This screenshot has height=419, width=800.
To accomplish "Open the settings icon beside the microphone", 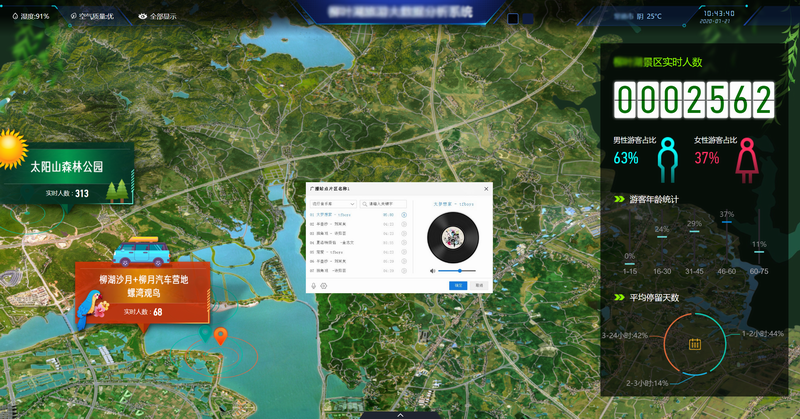I will point(323,286).
